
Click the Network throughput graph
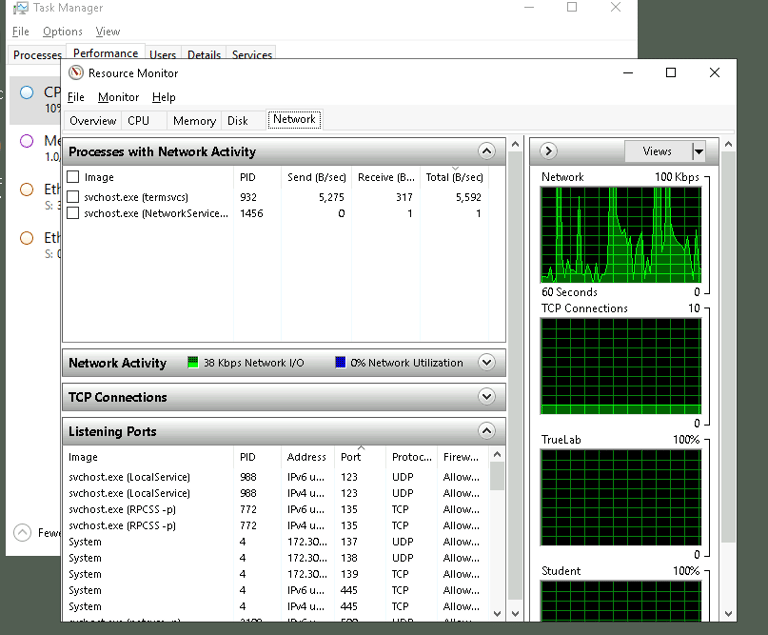(621, 235)
